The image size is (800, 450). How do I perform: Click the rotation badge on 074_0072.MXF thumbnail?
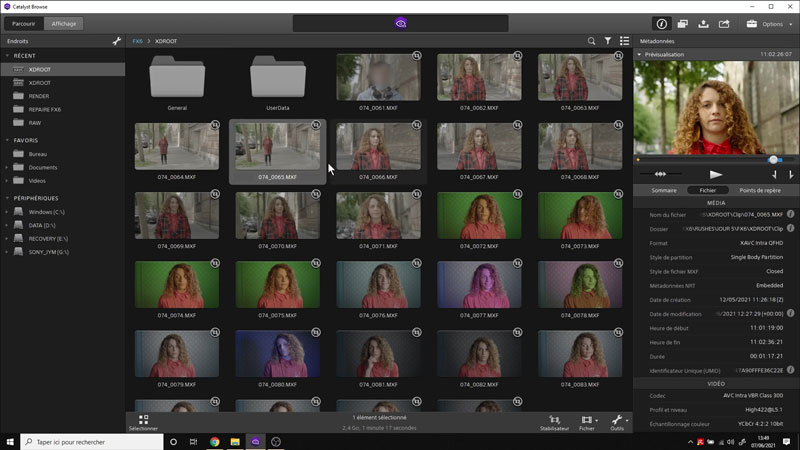[x=517, y=194]
